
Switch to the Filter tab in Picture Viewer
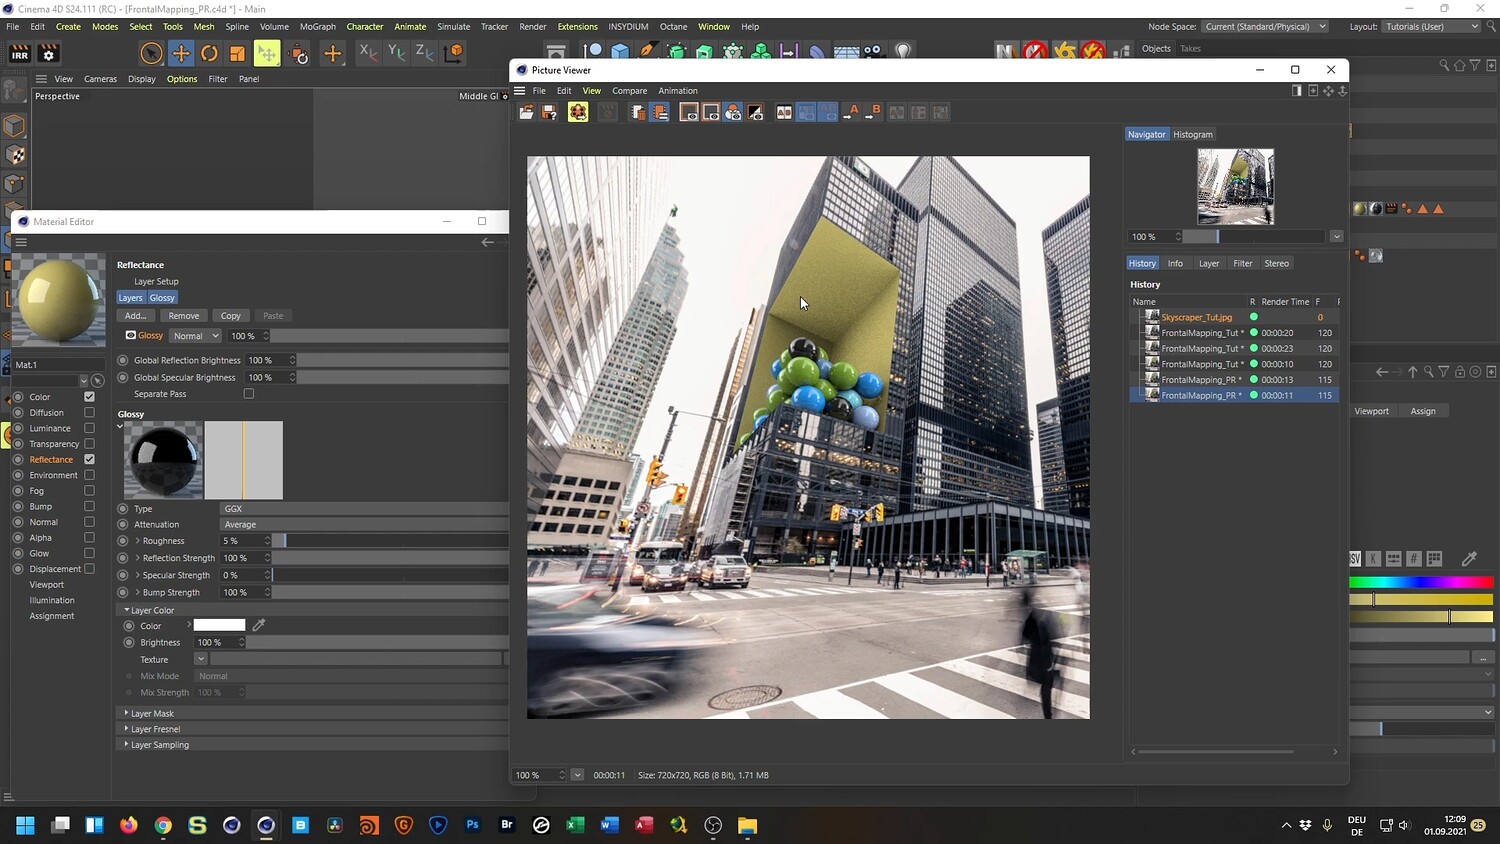(x=1243, y=263)
